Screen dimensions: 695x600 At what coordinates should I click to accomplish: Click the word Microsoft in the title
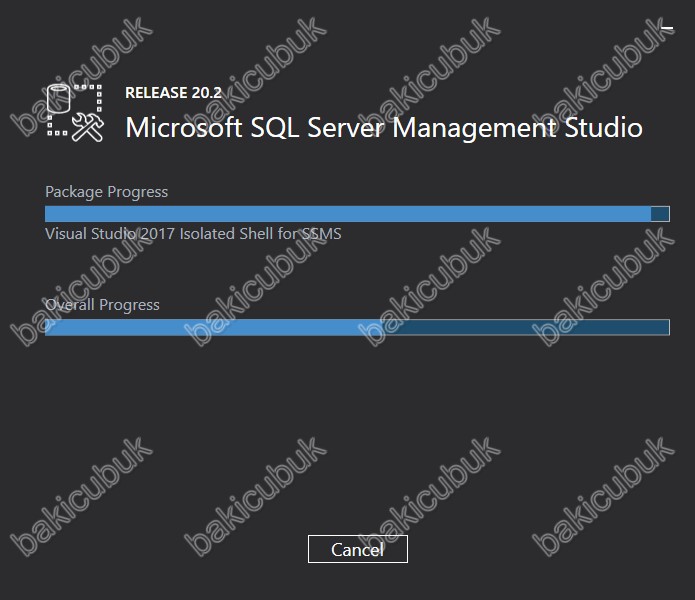pos(184,127)
